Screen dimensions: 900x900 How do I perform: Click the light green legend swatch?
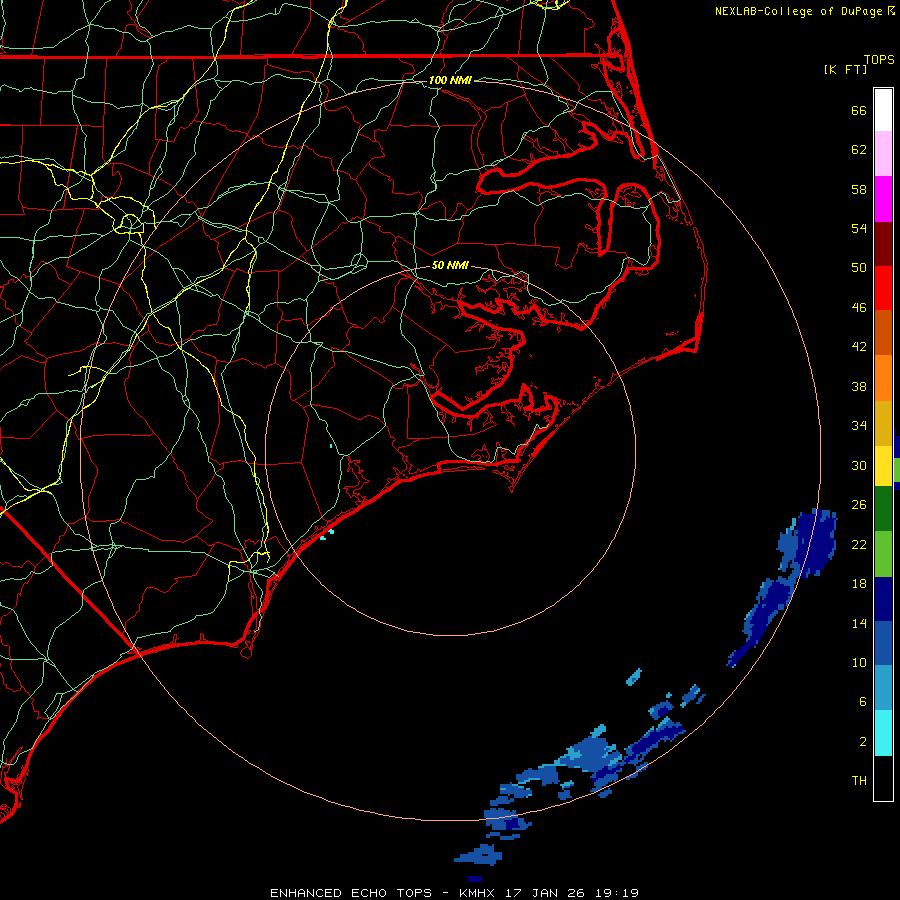pos(883,554)
